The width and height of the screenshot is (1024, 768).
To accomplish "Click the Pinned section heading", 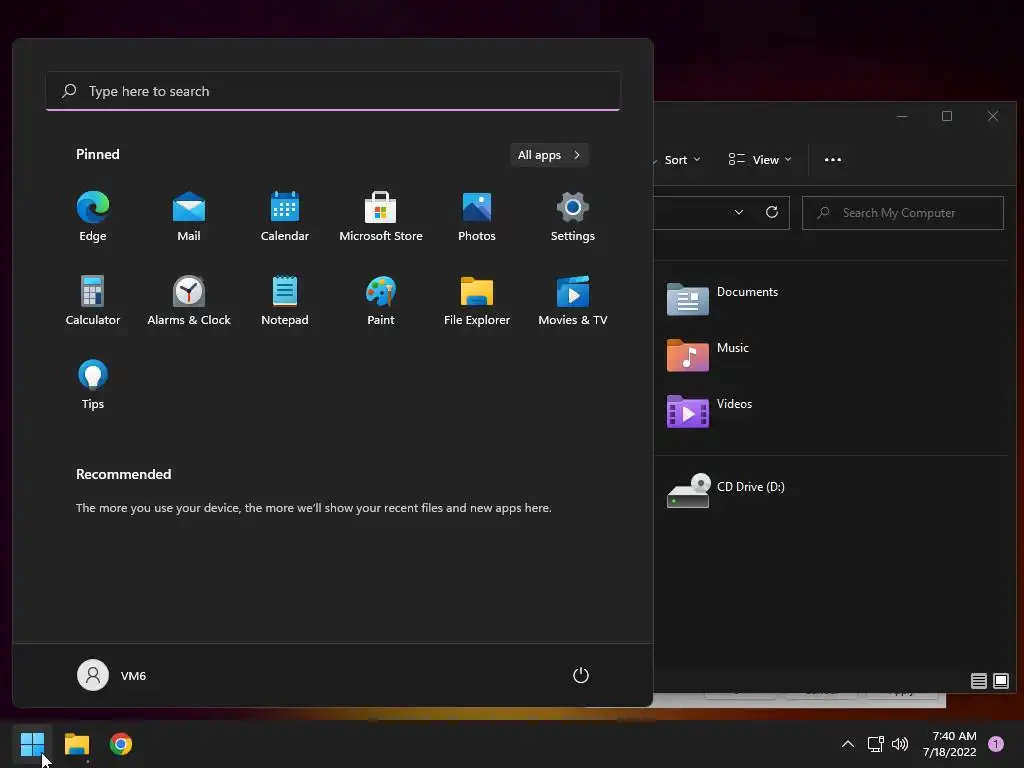I will [98, 154].
